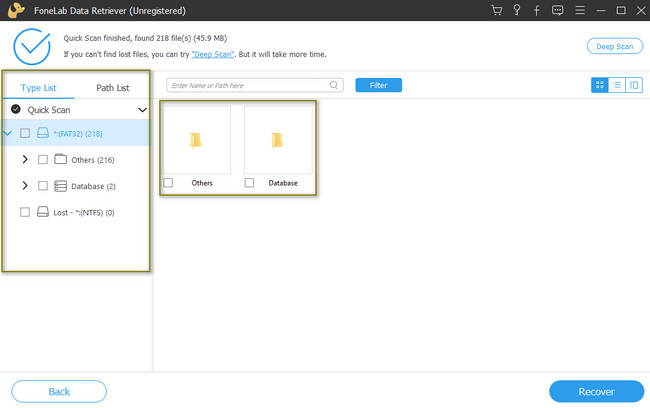Screen dimensions: 650x408
Task: Check the Database (2) tree checkbox
Action: (x=43, y=186)
